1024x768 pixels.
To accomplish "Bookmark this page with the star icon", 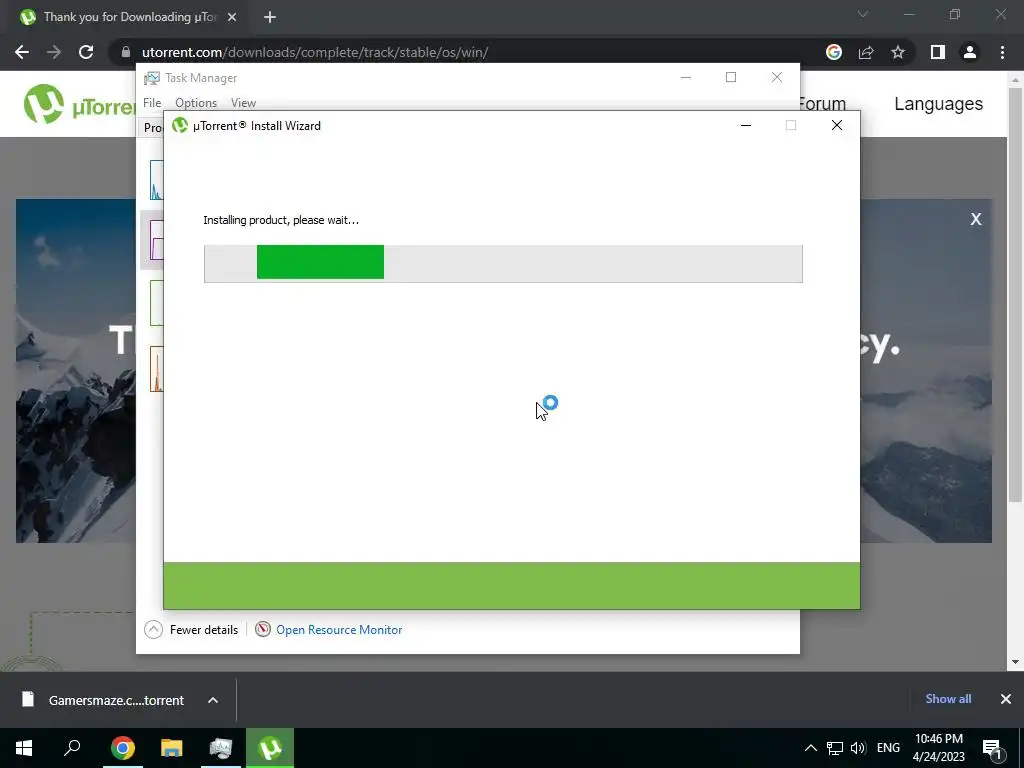I will tap(898, 52).
